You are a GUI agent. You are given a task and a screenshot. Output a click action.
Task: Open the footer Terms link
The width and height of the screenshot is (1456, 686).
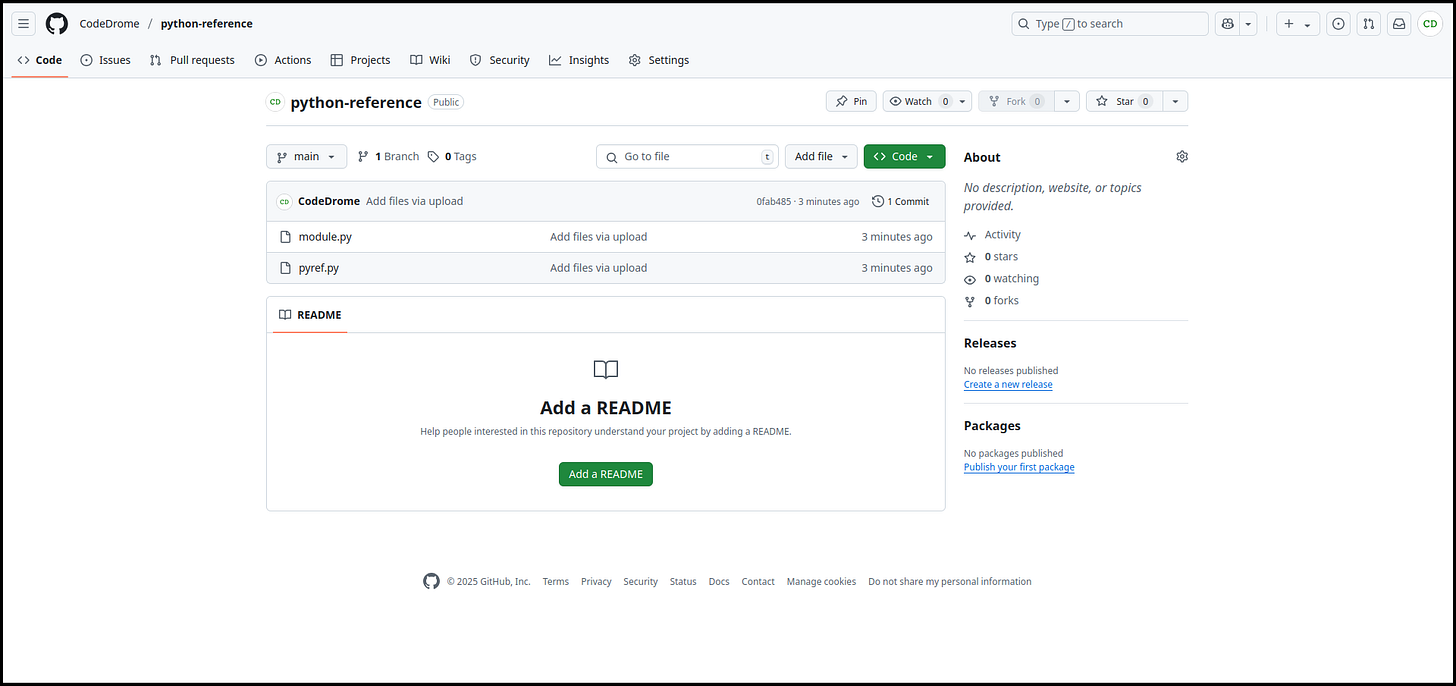tap(556, 582)
